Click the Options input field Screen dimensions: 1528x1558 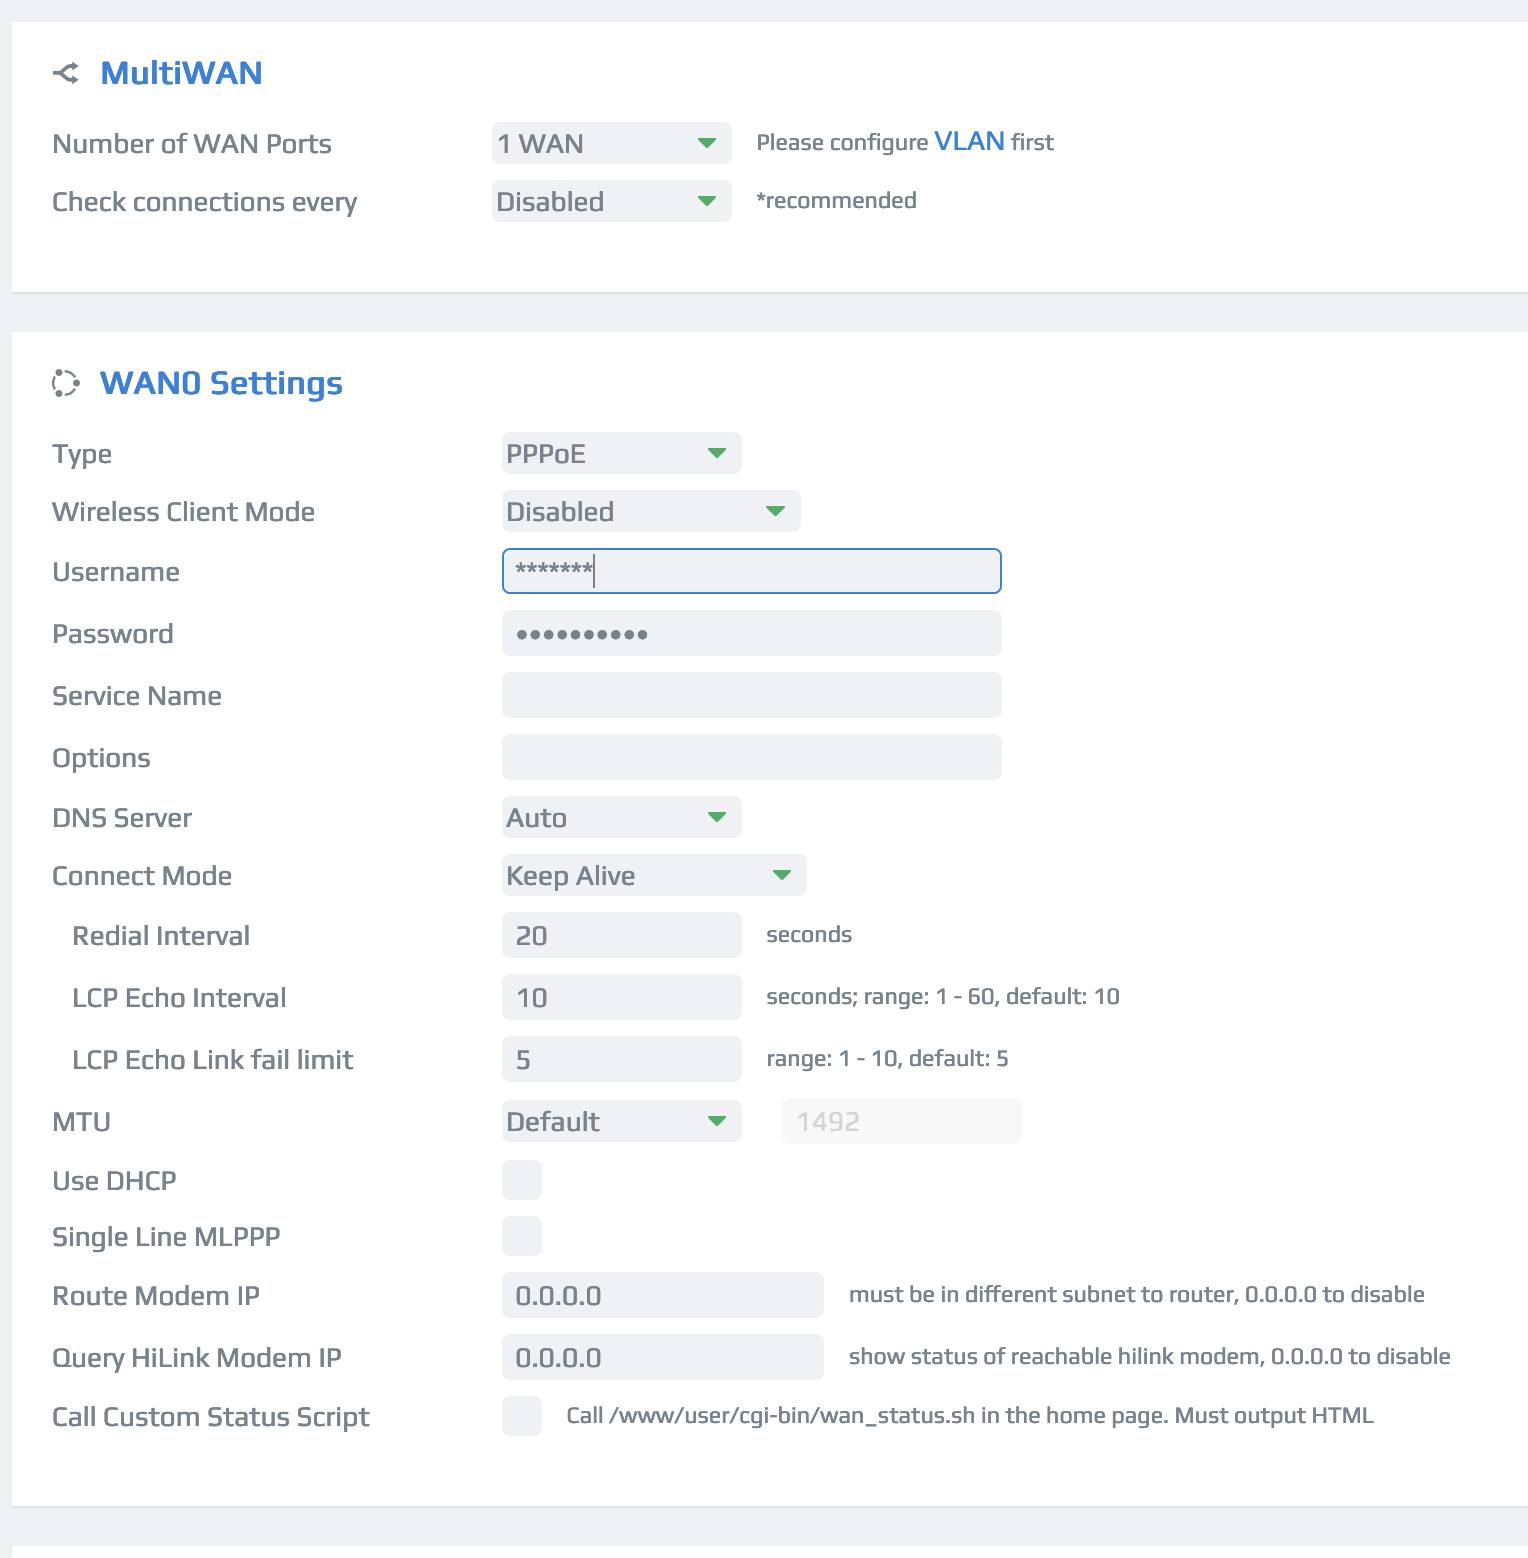pos(751,756)
